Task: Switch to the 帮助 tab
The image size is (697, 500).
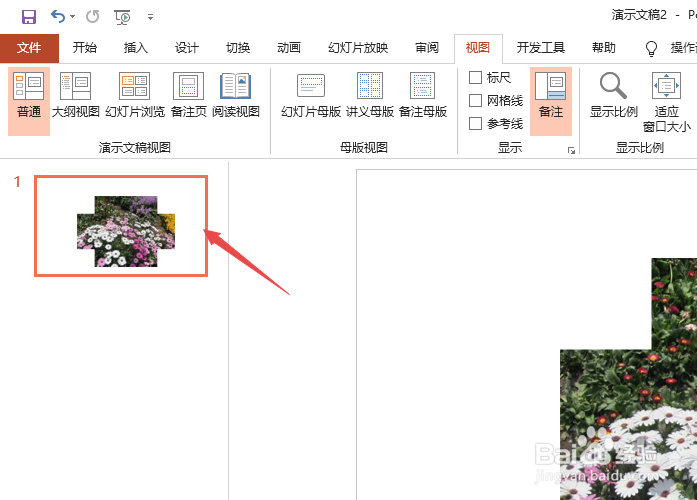Action: click(604, 48)
